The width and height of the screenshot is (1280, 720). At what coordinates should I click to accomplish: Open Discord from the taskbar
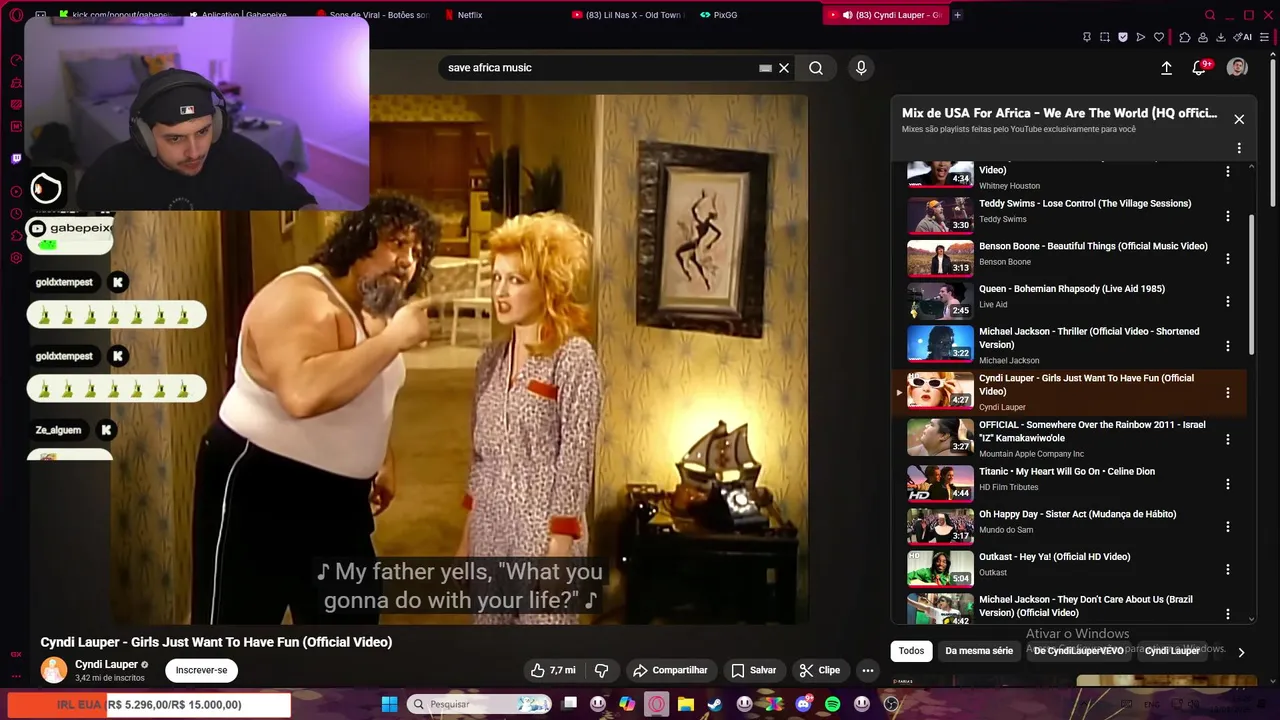coord(804,704)
